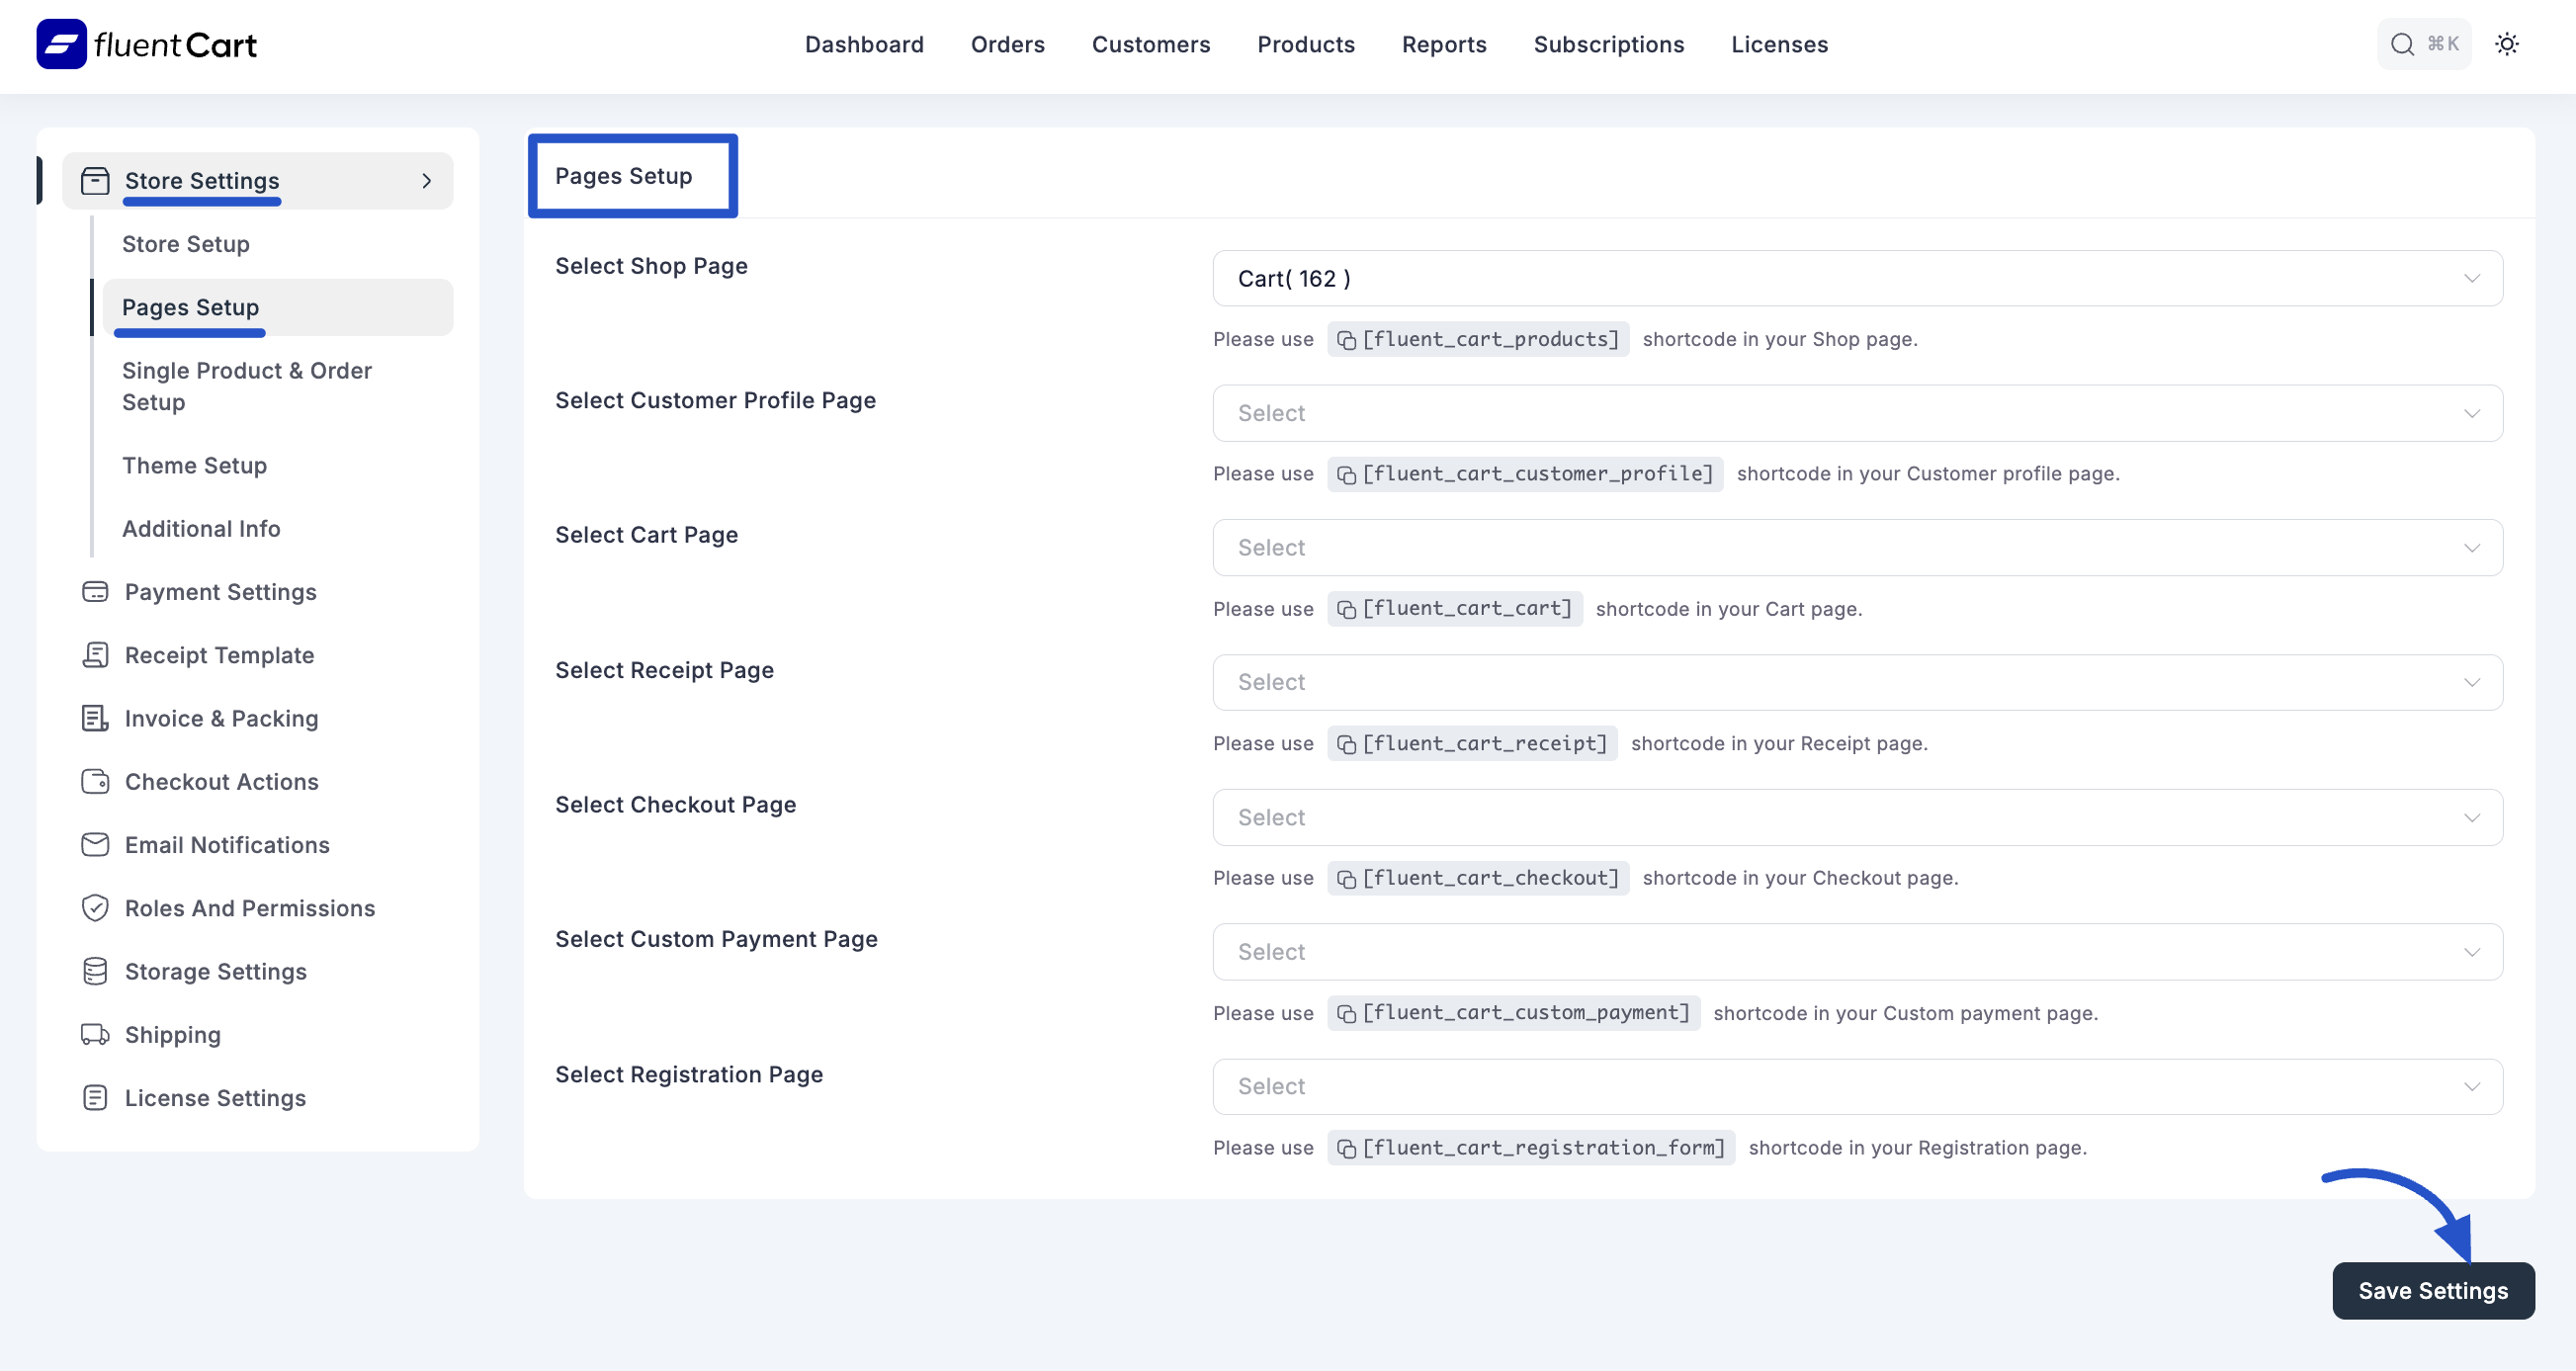Copy the fluent_cart_custom_payment shortcode icon

coord(1347,1013)
